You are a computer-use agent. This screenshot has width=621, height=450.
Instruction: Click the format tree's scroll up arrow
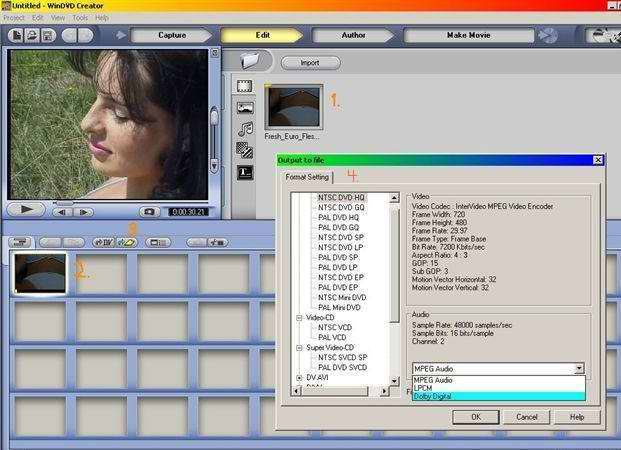394,197
